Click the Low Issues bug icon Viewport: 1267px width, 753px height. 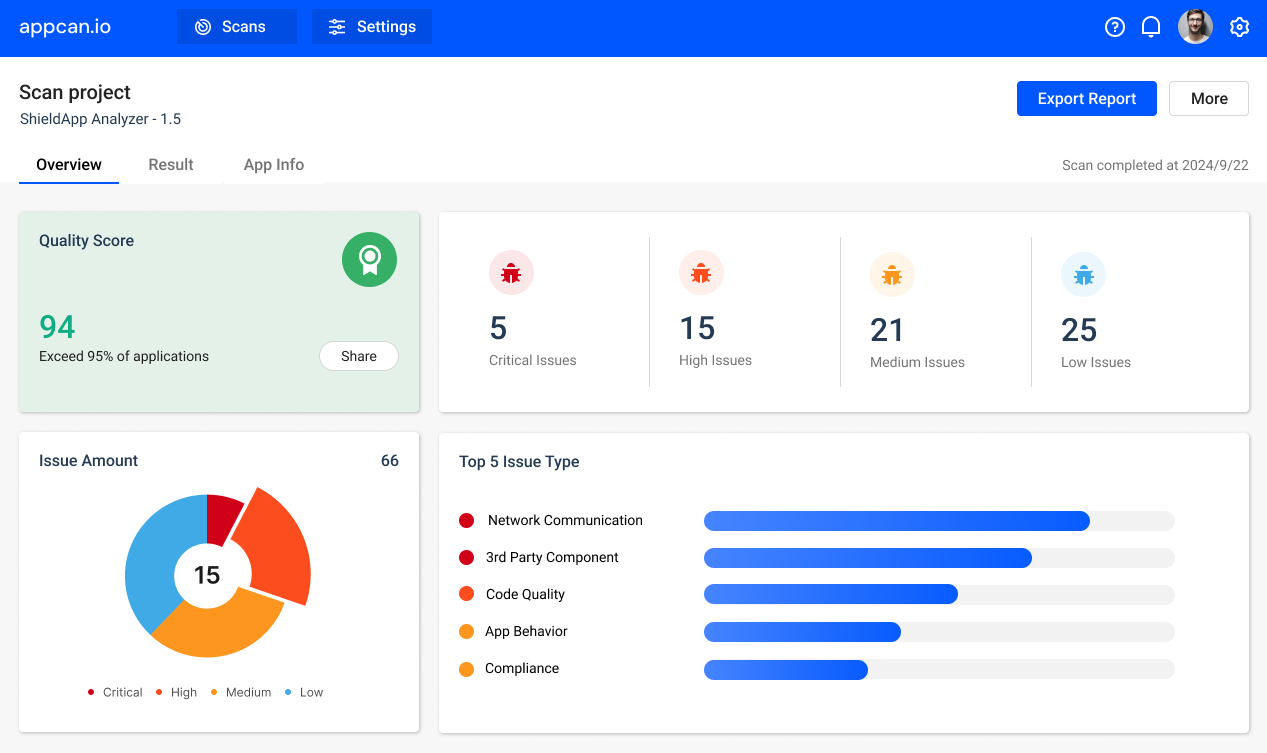1083,274
